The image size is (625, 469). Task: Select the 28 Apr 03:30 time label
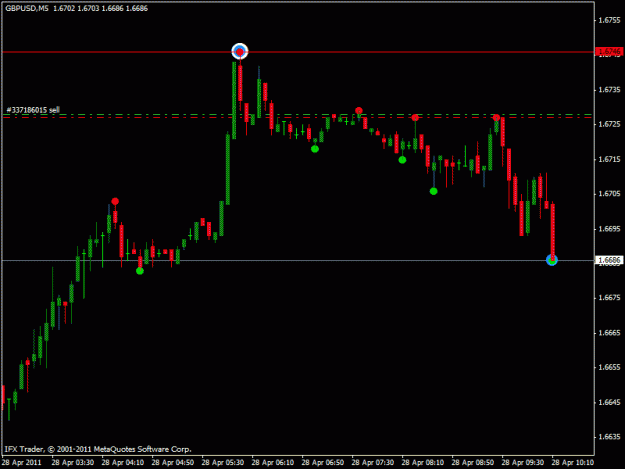[x=73, y=463]
